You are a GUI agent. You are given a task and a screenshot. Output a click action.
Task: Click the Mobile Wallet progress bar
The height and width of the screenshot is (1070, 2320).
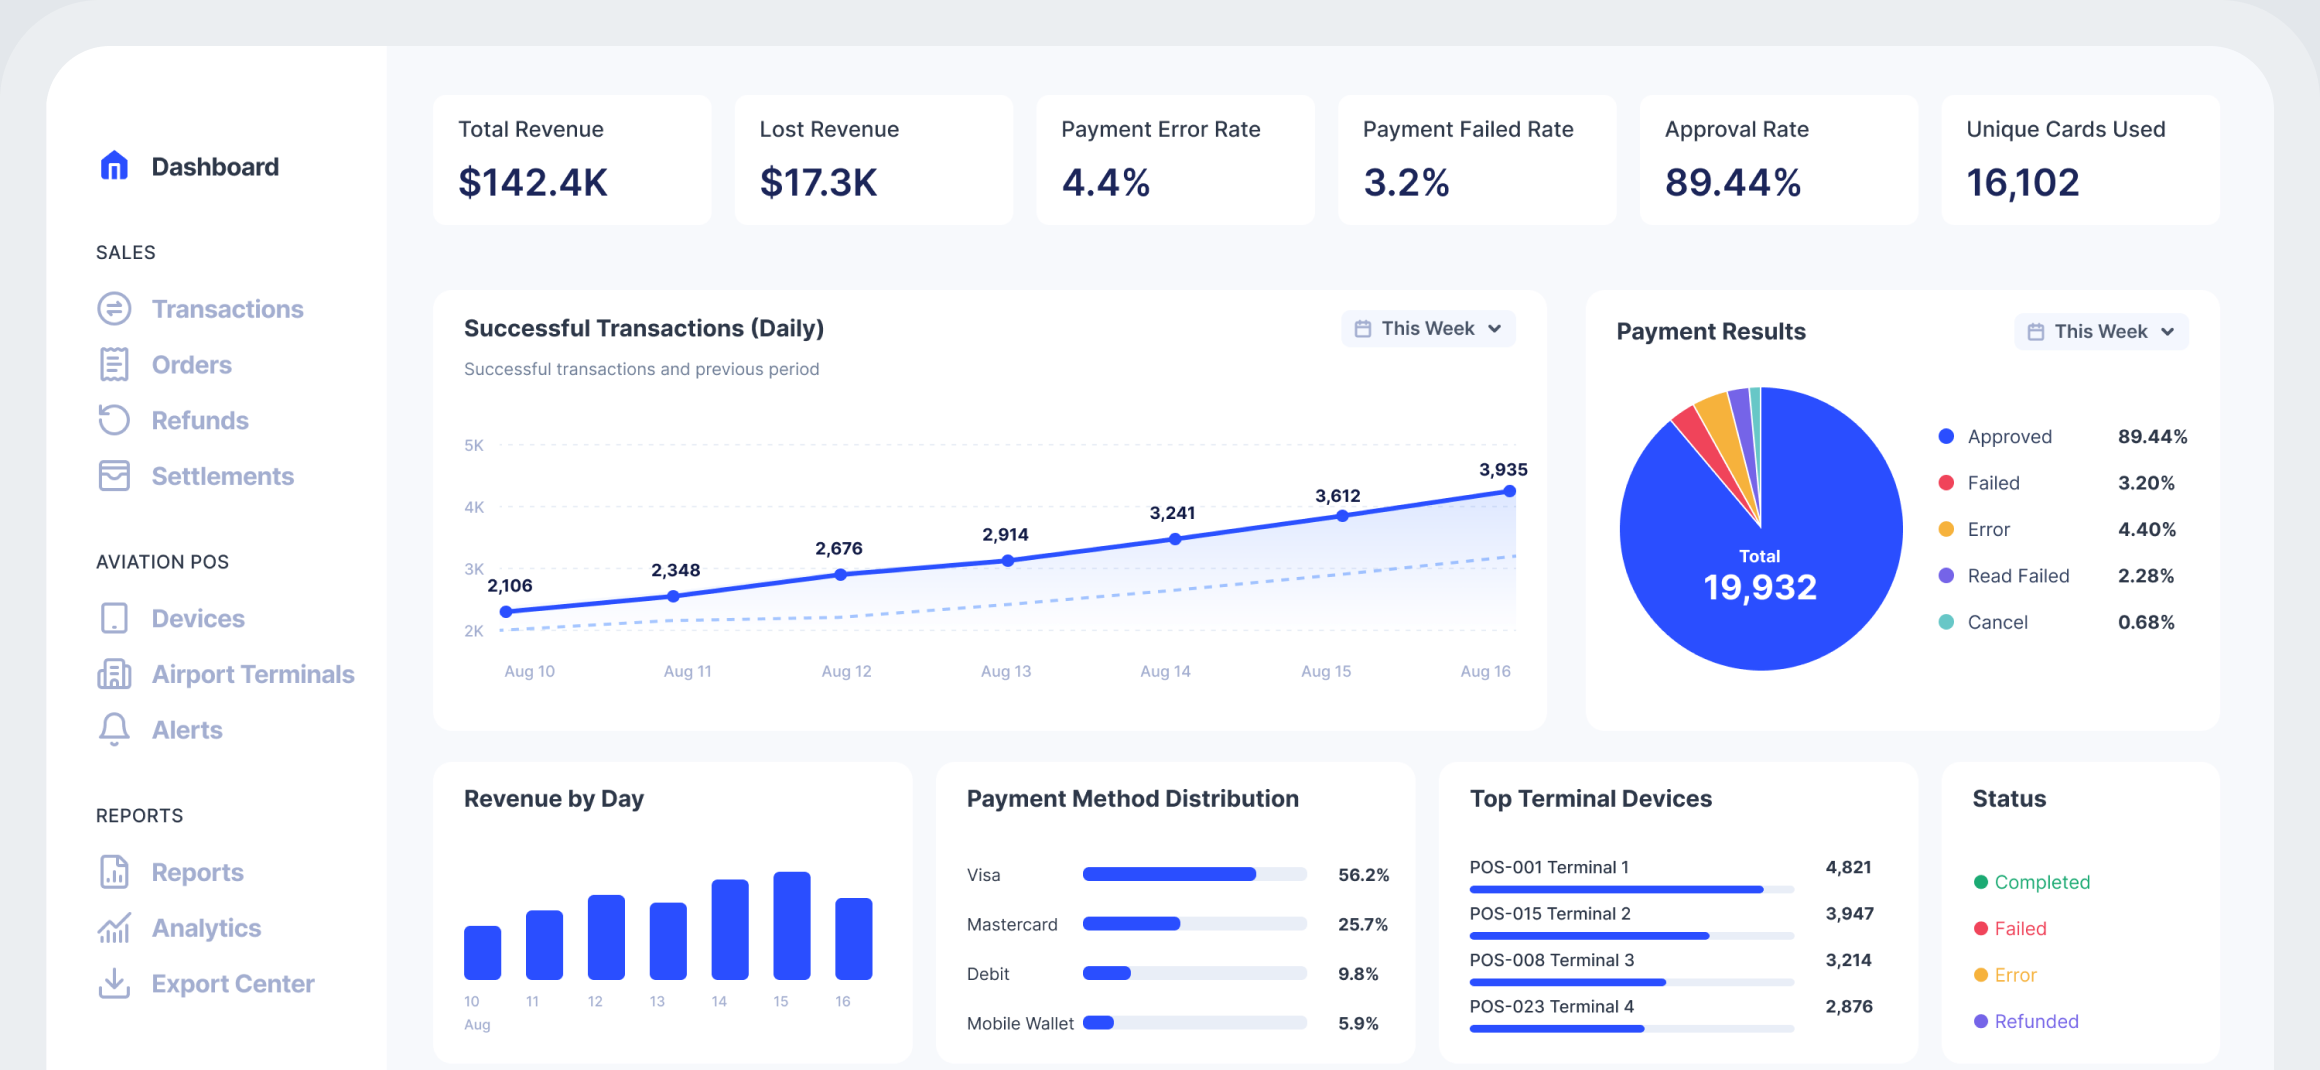coord(1195,1023)
